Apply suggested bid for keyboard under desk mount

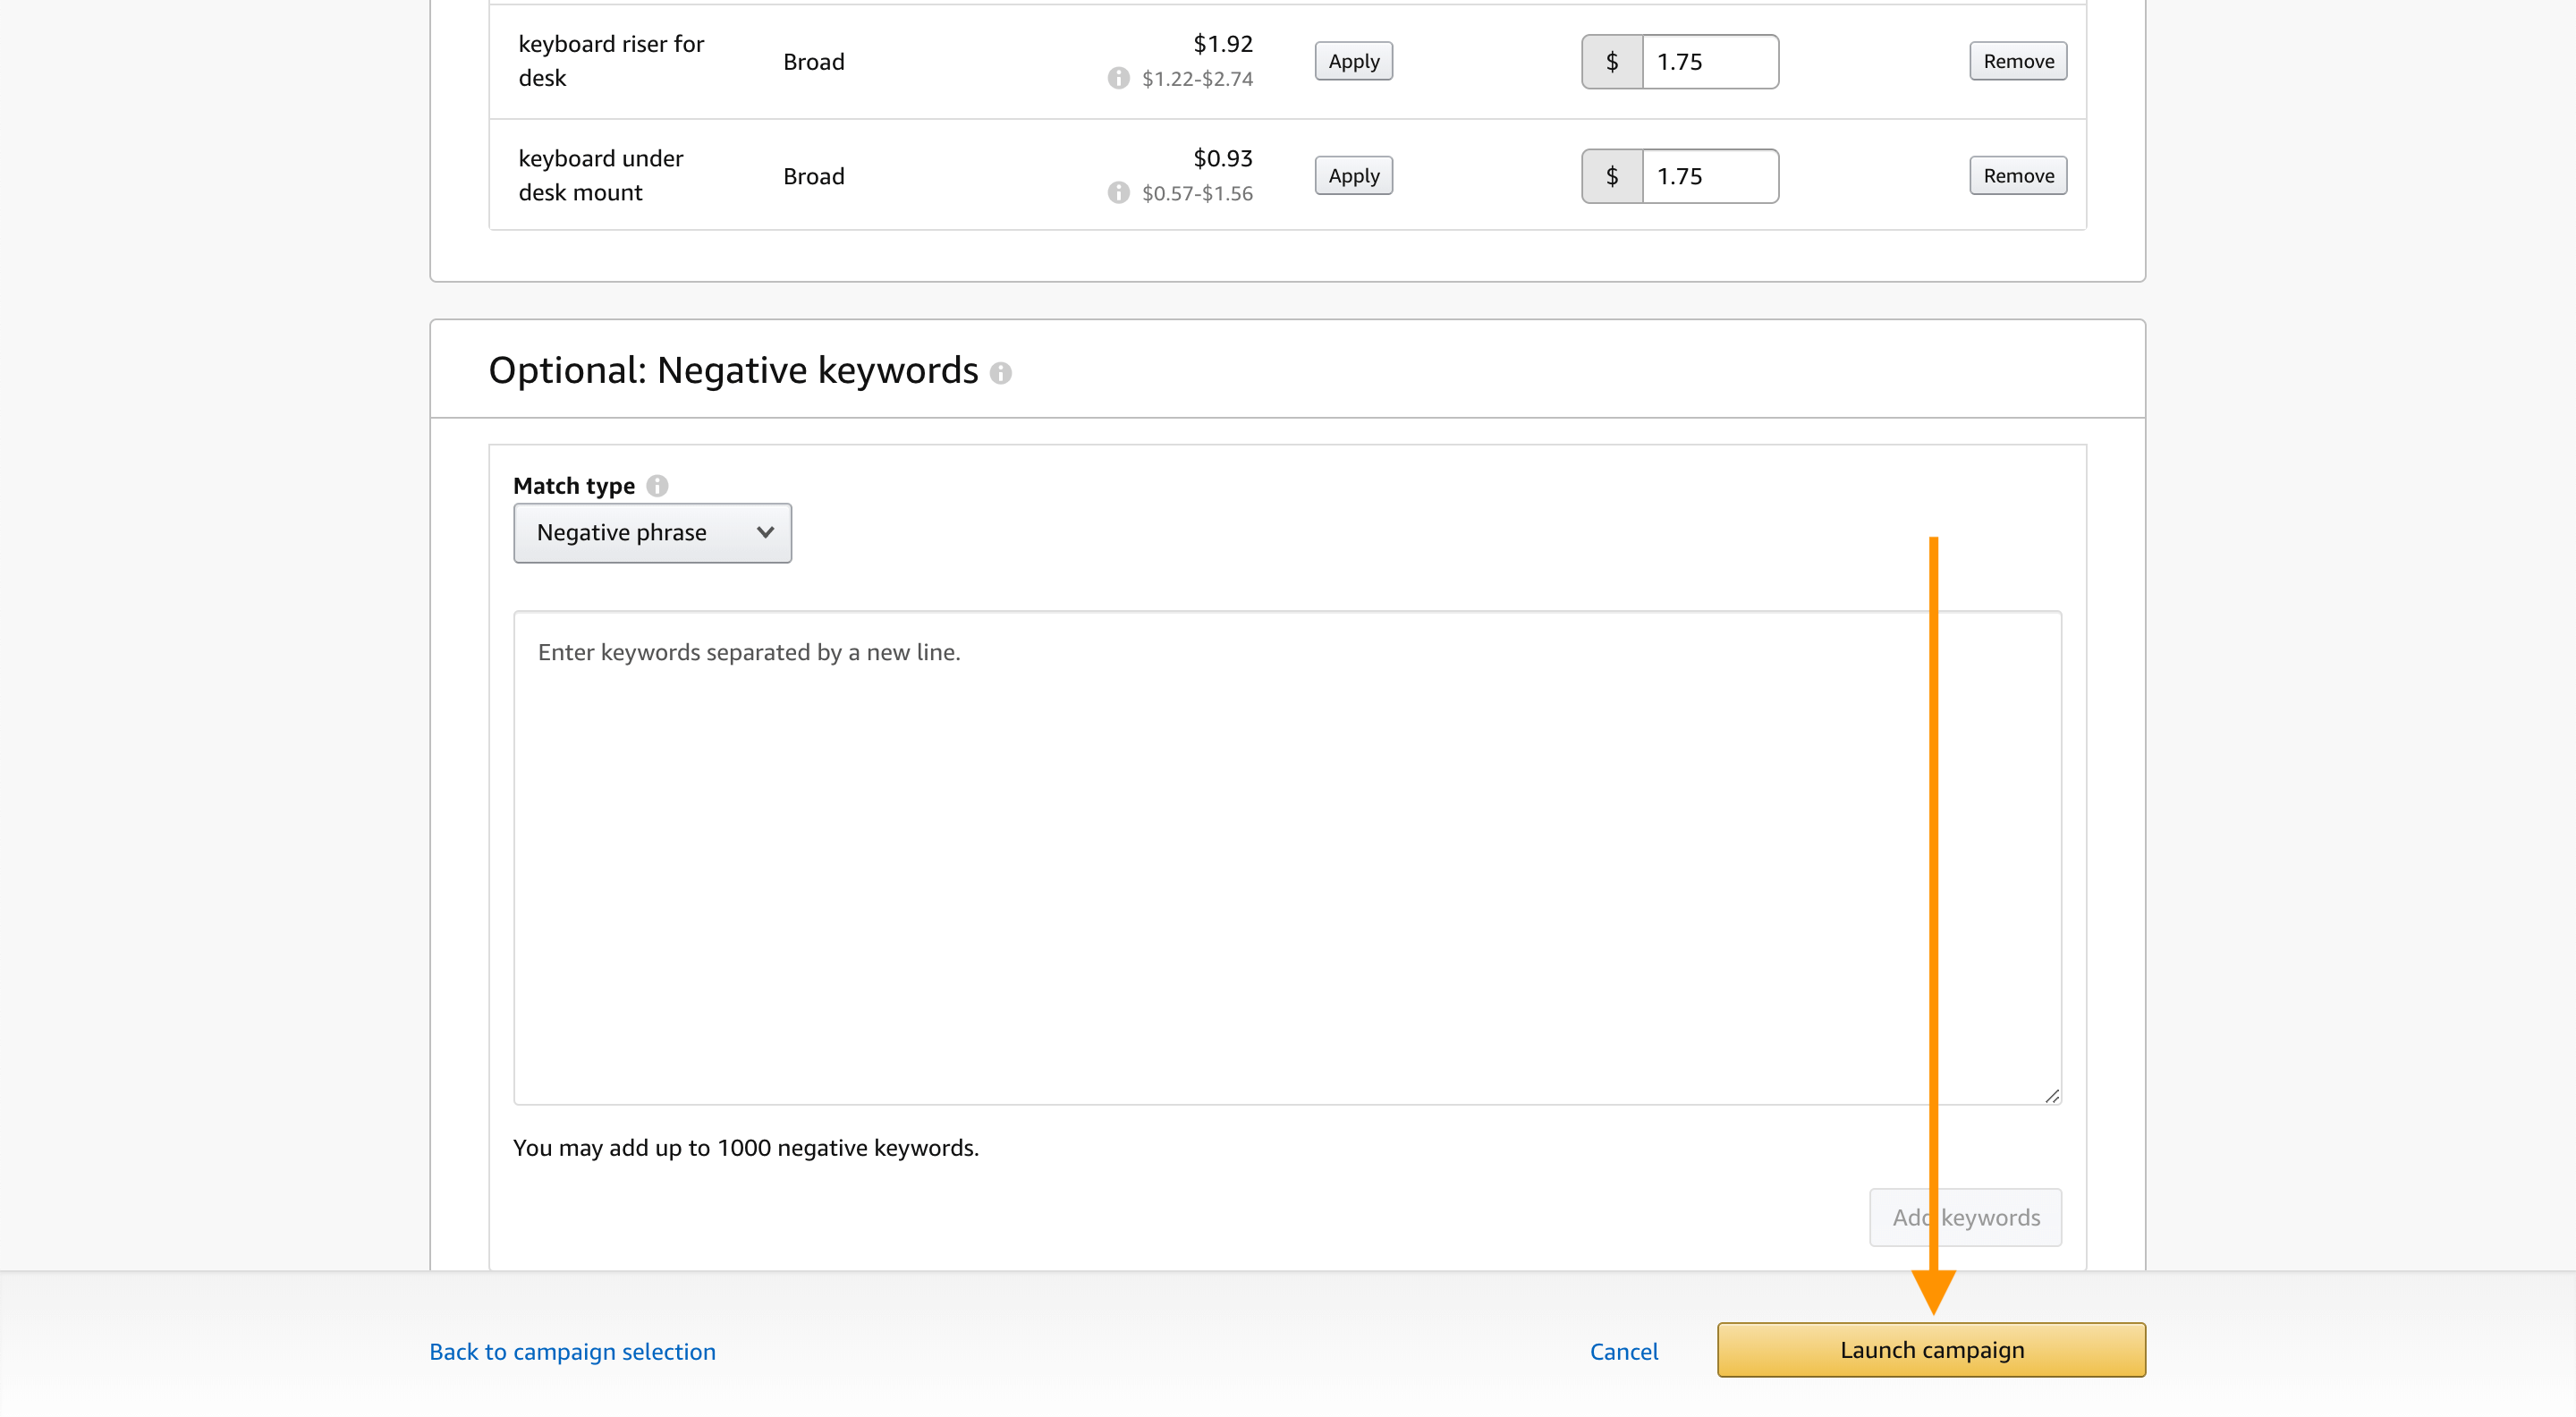(1353, 176)
